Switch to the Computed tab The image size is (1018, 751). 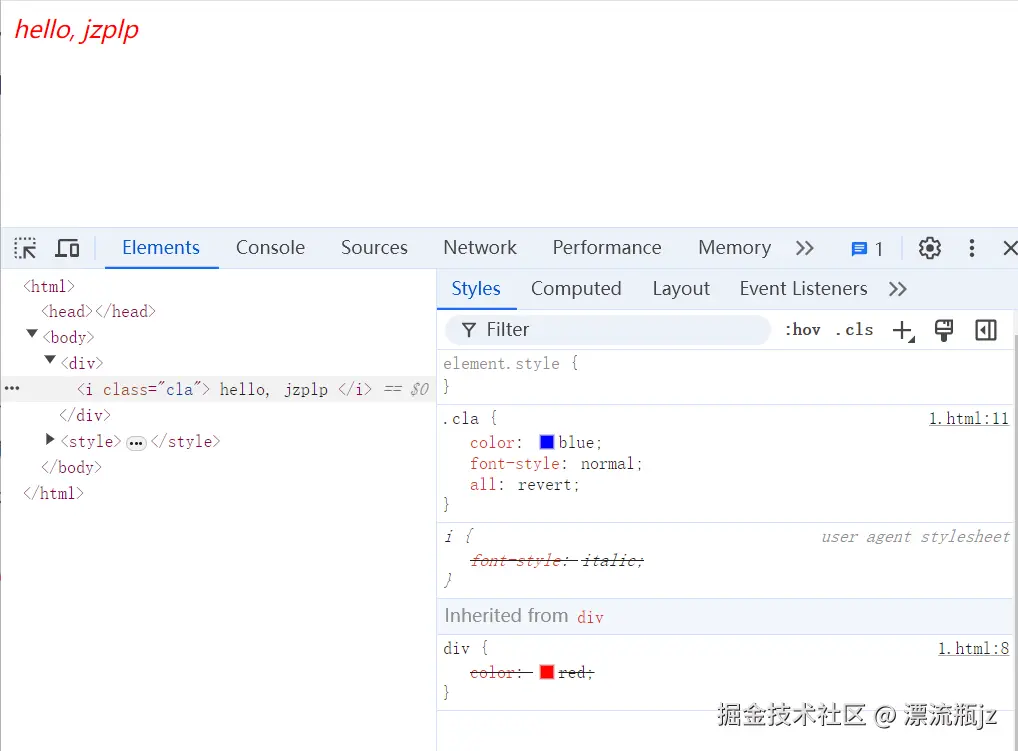[x=576, y=288]
